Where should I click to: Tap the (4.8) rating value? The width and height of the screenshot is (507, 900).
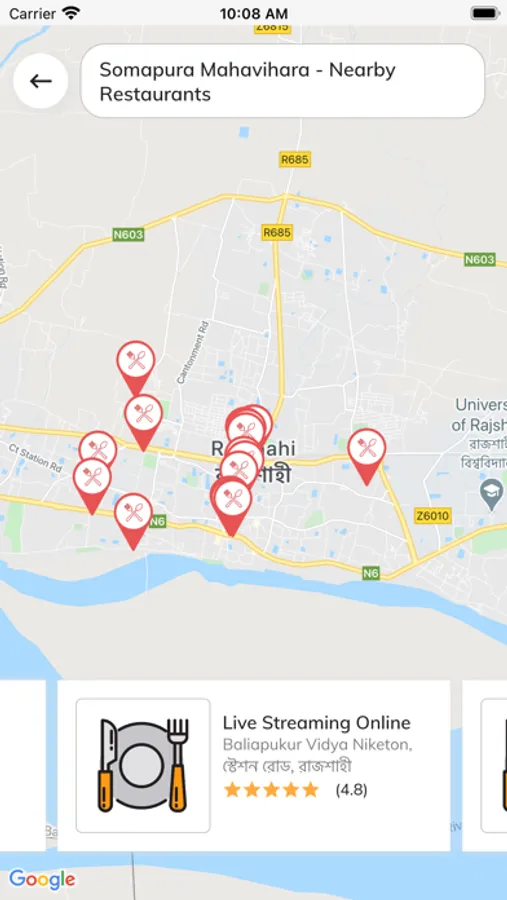(x=351, y=790)
